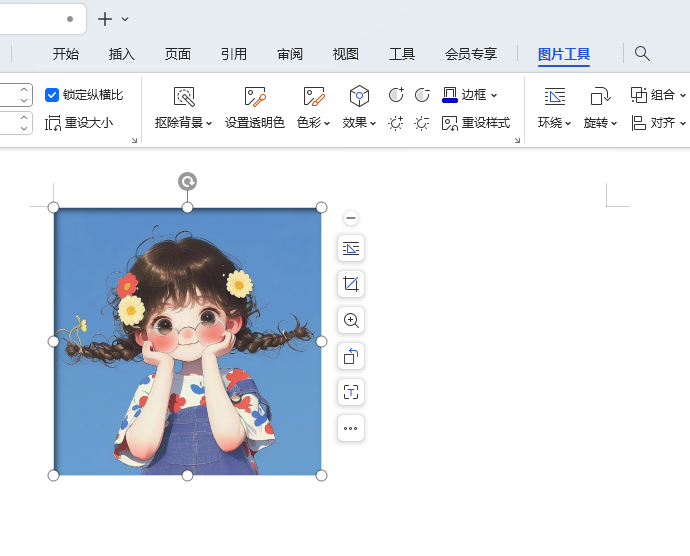Open the 视图 tab
Image resolution: width=690 pixels, height=556 pixels.
click(x=346, y=54)
